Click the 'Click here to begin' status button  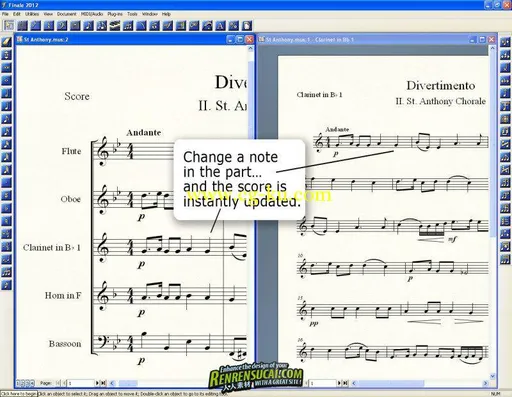tap(19, 394)
